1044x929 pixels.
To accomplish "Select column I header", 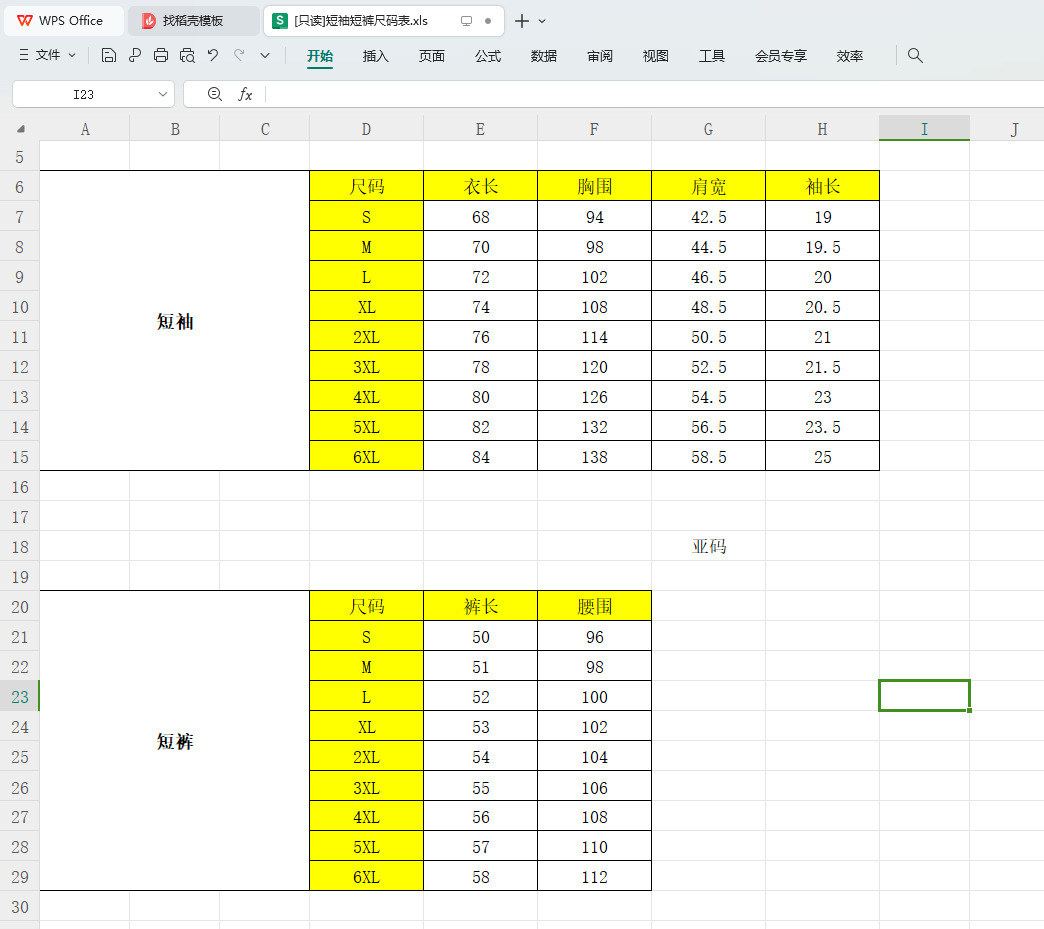I will pyautogui.click(x=924, y=129).
